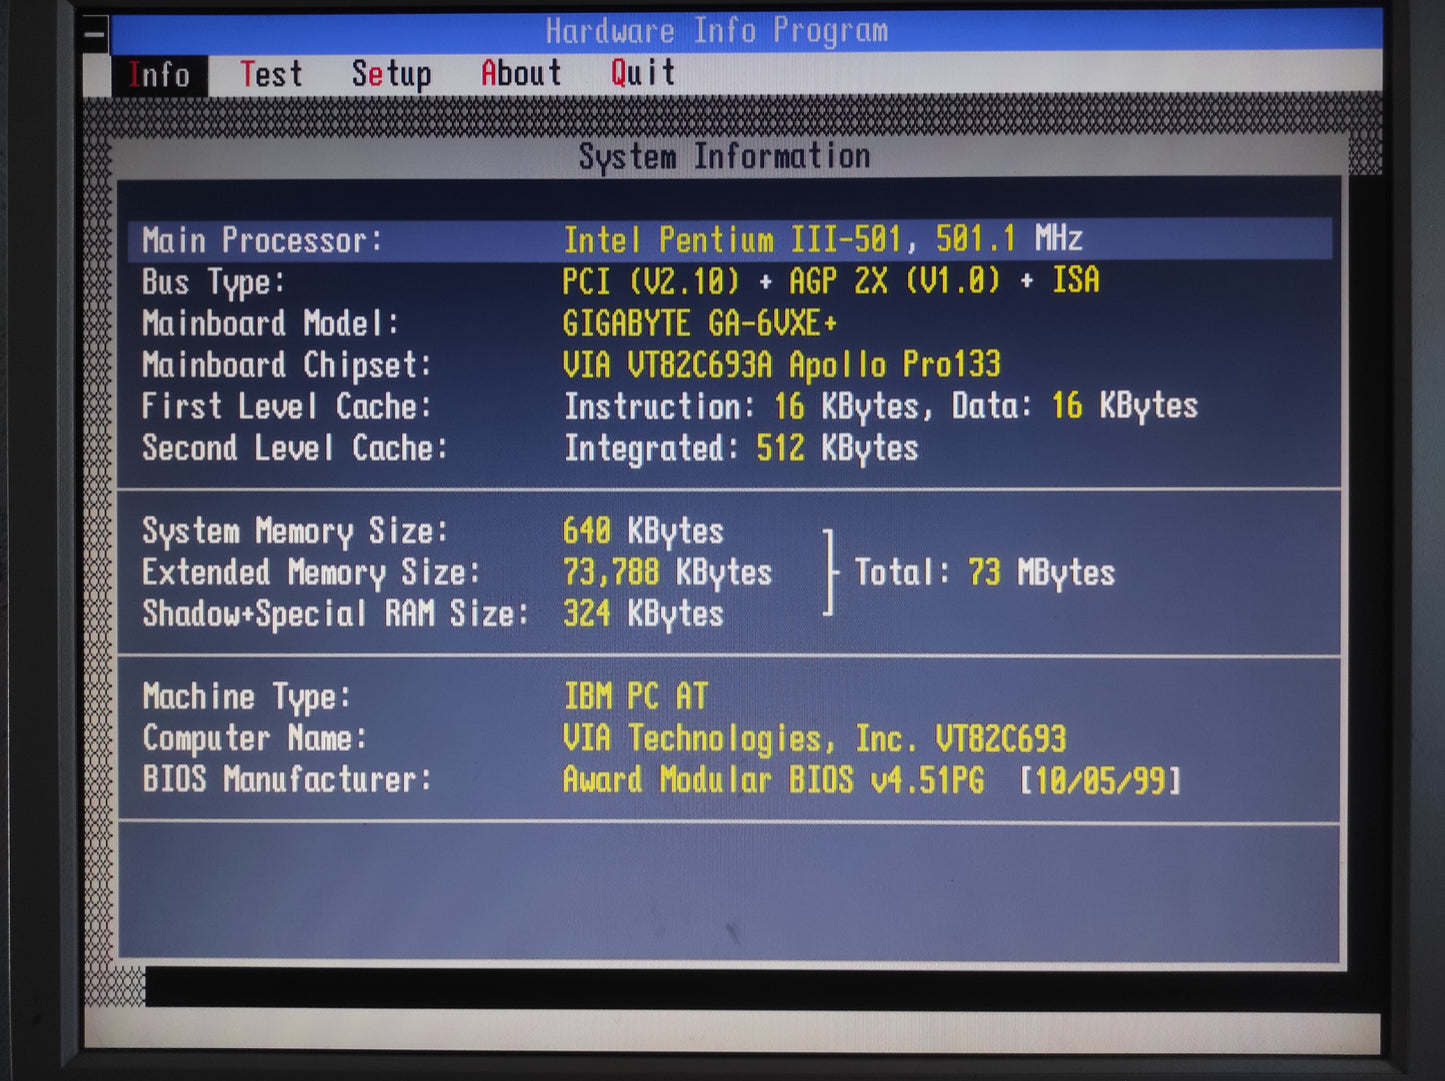Click the BIOS date "[10/05/99]"
Screen dimensions: 1445x1081
coord(1101,780)
